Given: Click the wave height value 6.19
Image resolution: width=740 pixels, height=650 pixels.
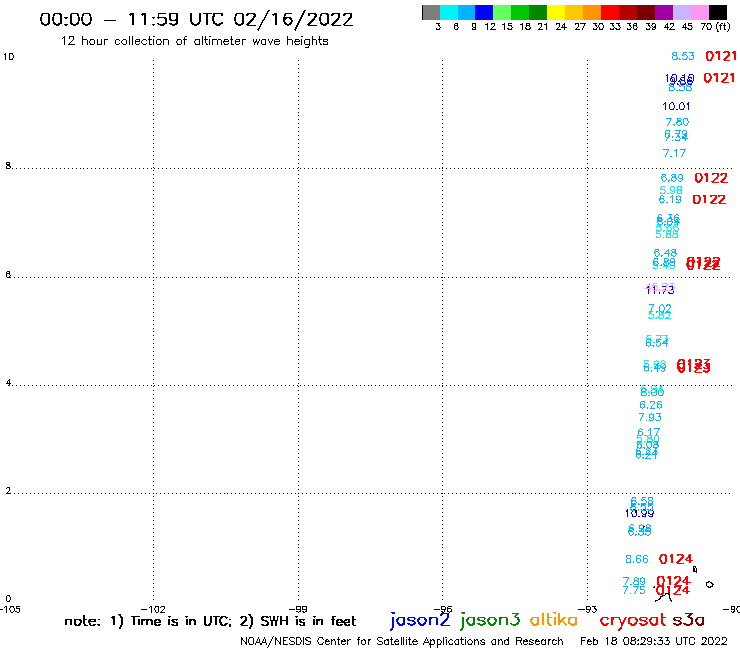Looking at the screenshot, I should pyautogui.click(x=670, y=200).
